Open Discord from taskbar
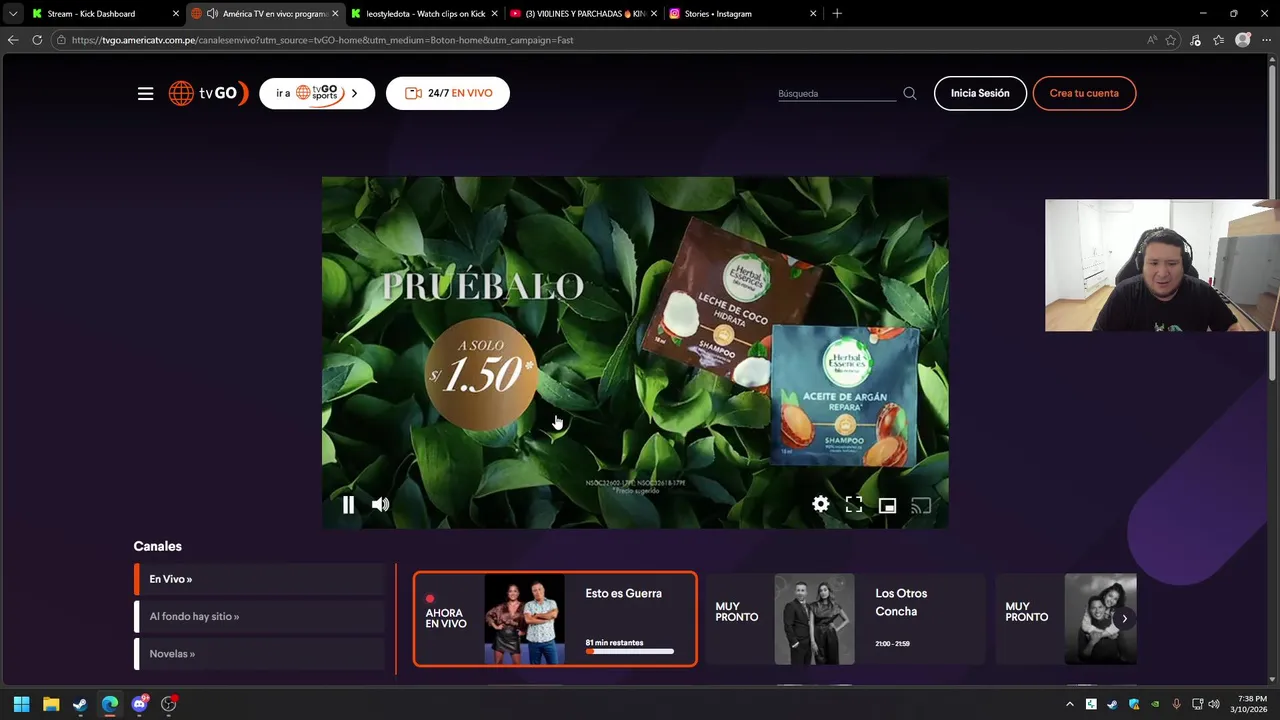The width and height of the screenshot is (1280, 720). pos(139,704)
